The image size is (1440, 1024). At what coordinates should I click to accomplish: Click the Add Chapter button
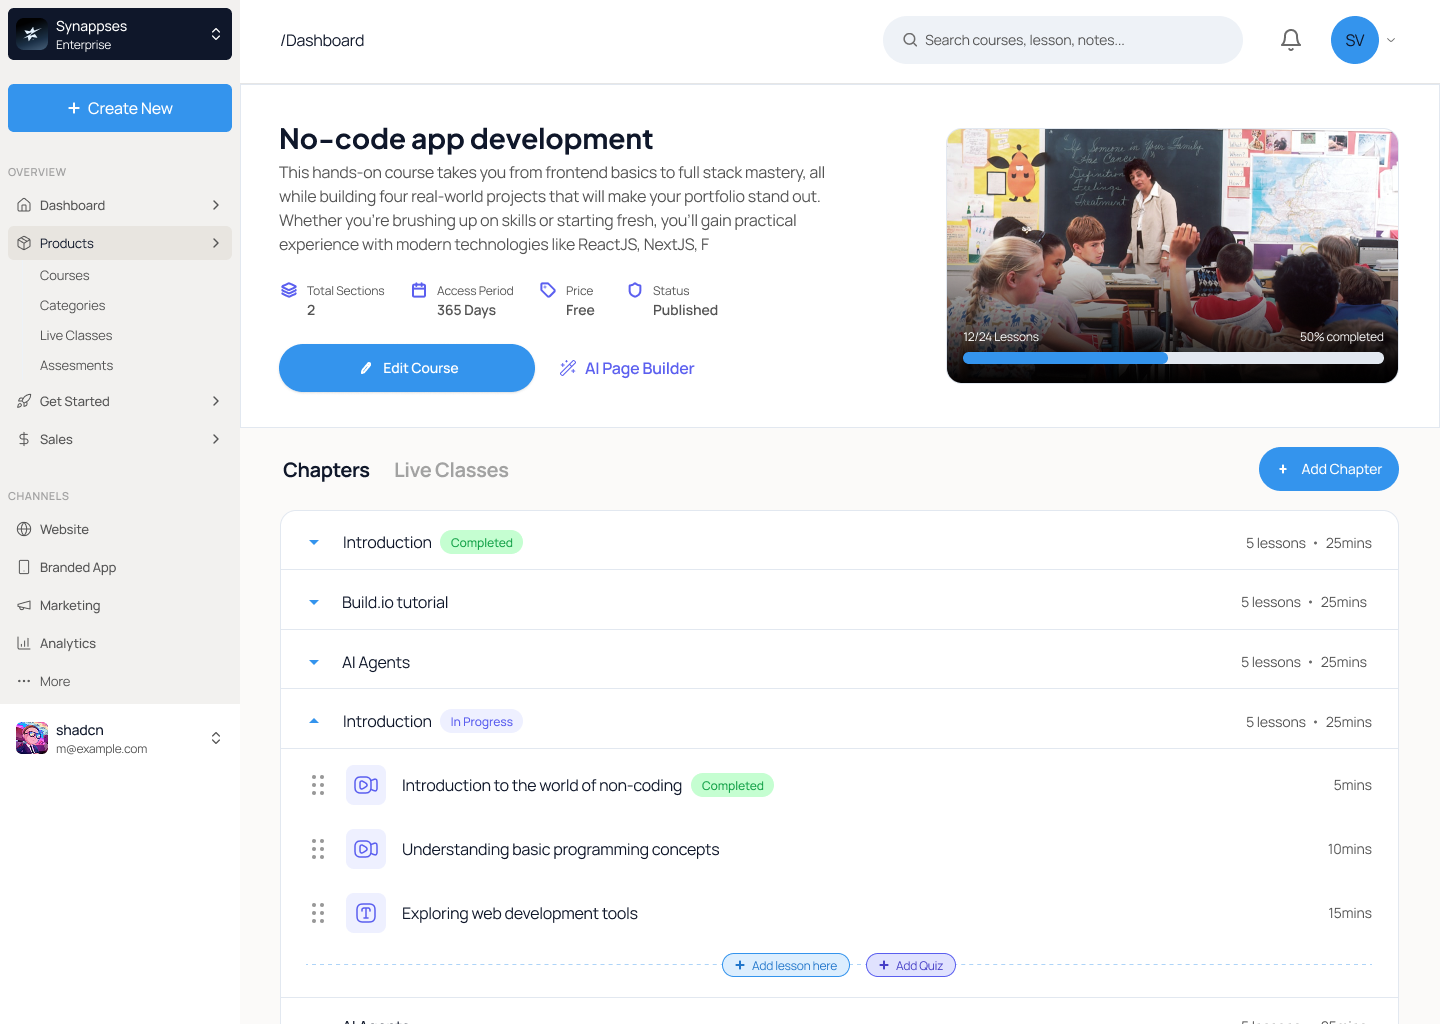point(1329,469)
